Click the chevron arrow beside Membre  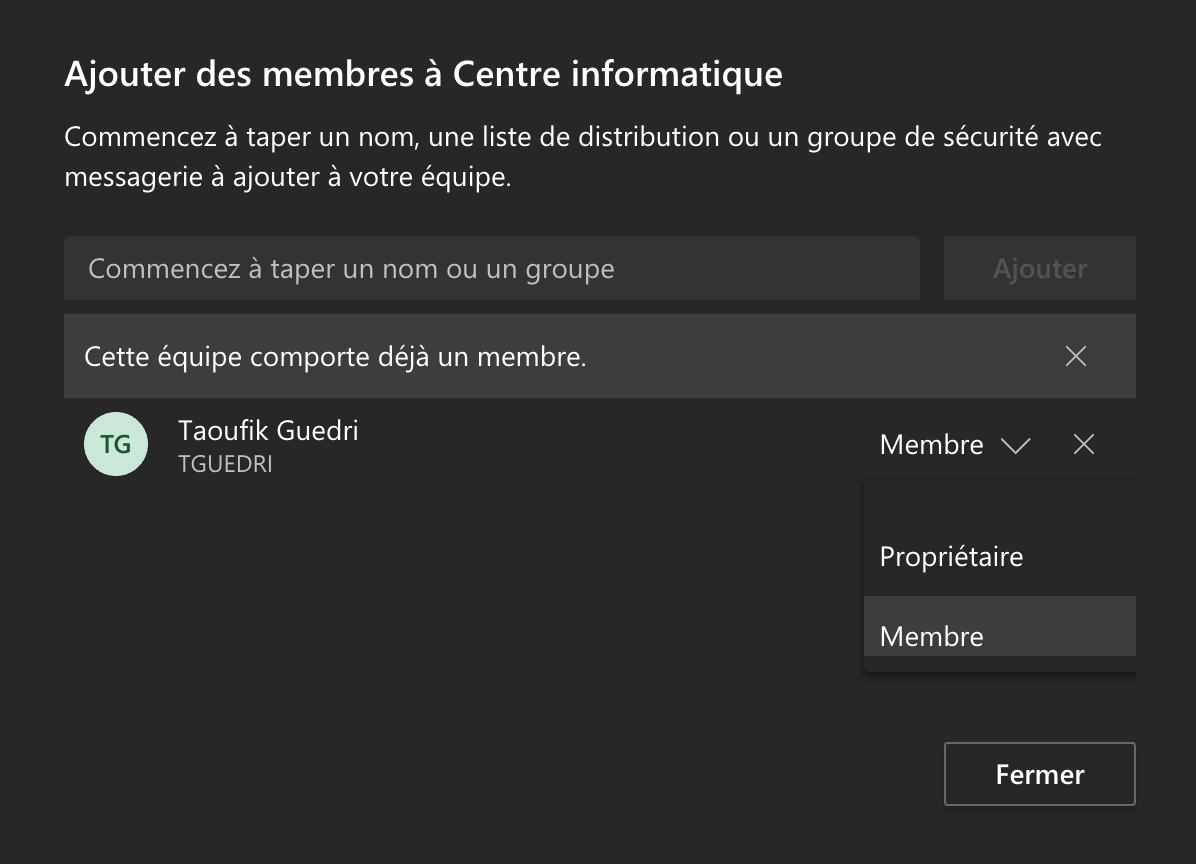[x=1015, y=446]
